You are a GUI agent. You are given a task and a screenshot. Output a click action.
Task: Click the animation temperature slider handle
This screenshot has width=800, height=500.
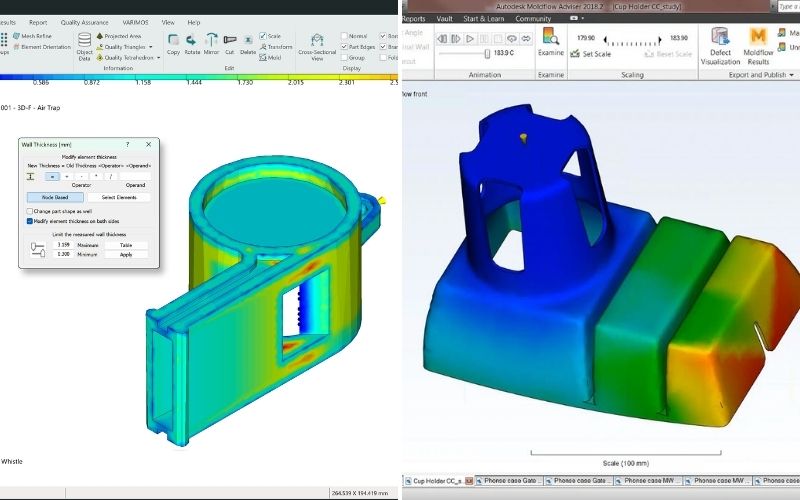[x=487, y=54]
